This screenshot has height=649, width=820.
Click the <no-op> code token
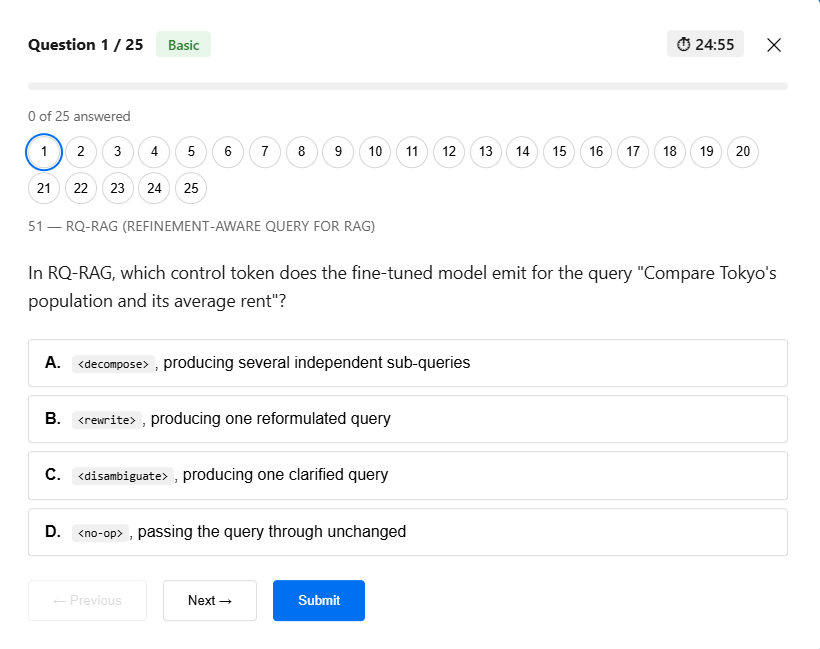point(100,533)
